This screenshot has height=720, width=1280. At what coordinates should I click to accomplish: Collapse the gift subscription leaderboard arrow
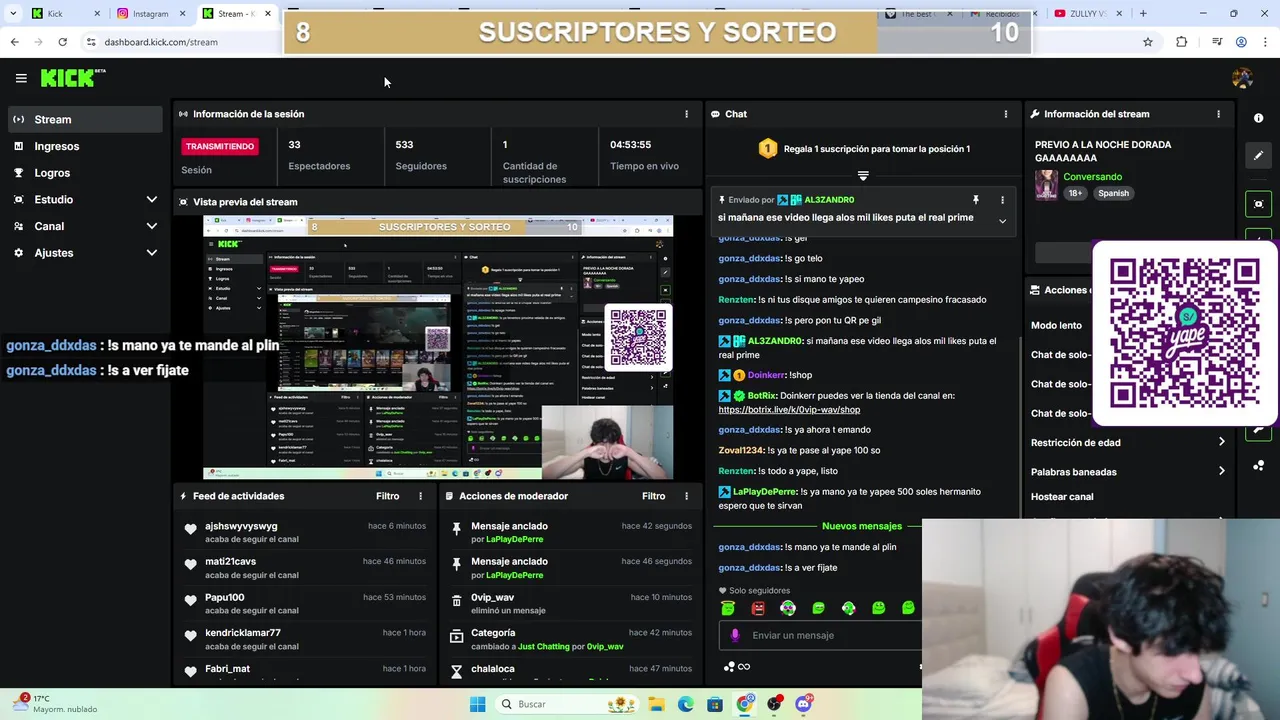(x=863, y=176)
